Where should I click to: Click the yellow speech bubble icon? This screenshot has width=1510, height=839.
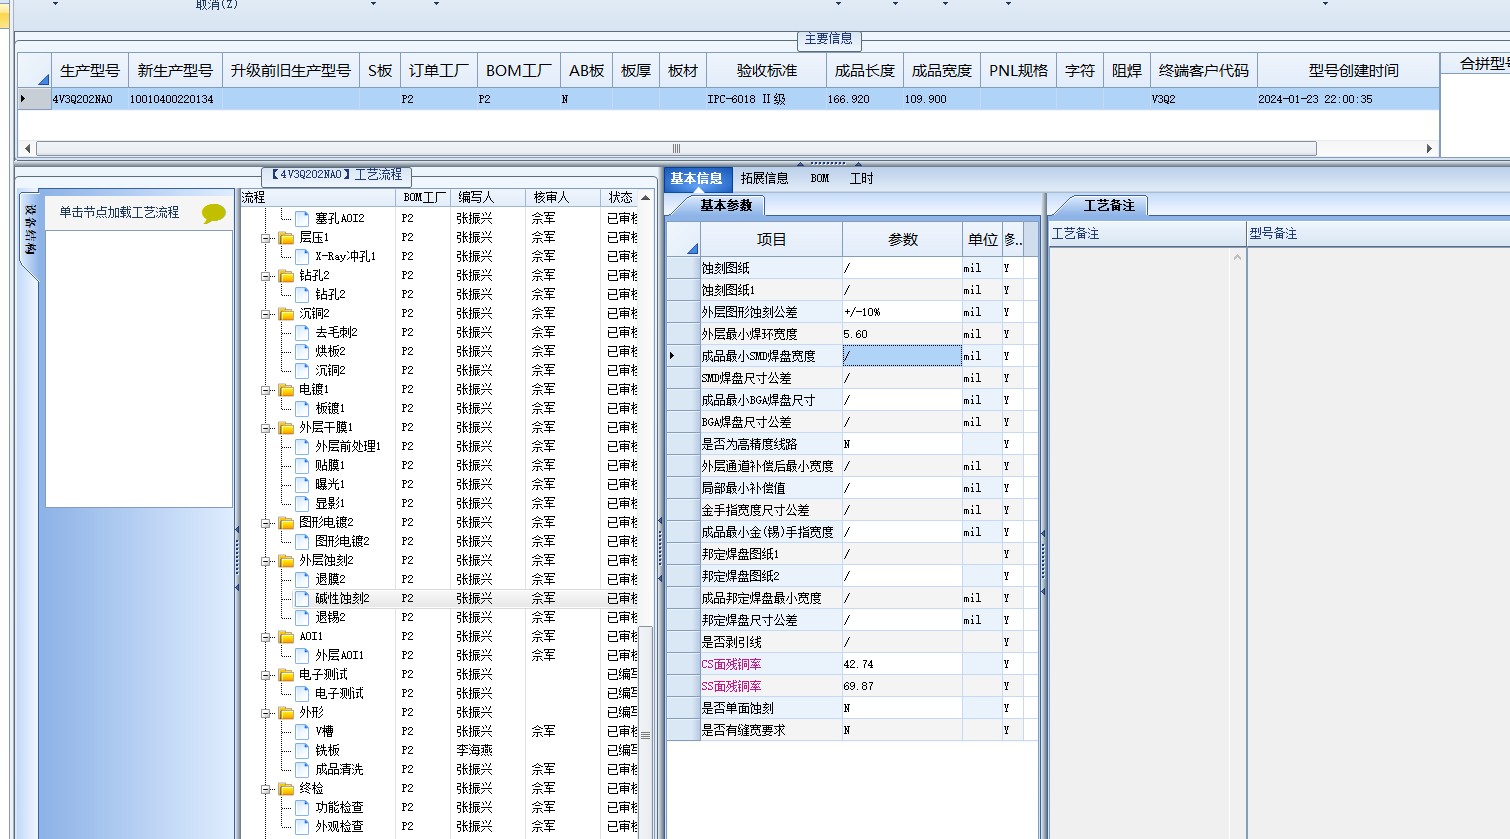click(x=213, y=213)
